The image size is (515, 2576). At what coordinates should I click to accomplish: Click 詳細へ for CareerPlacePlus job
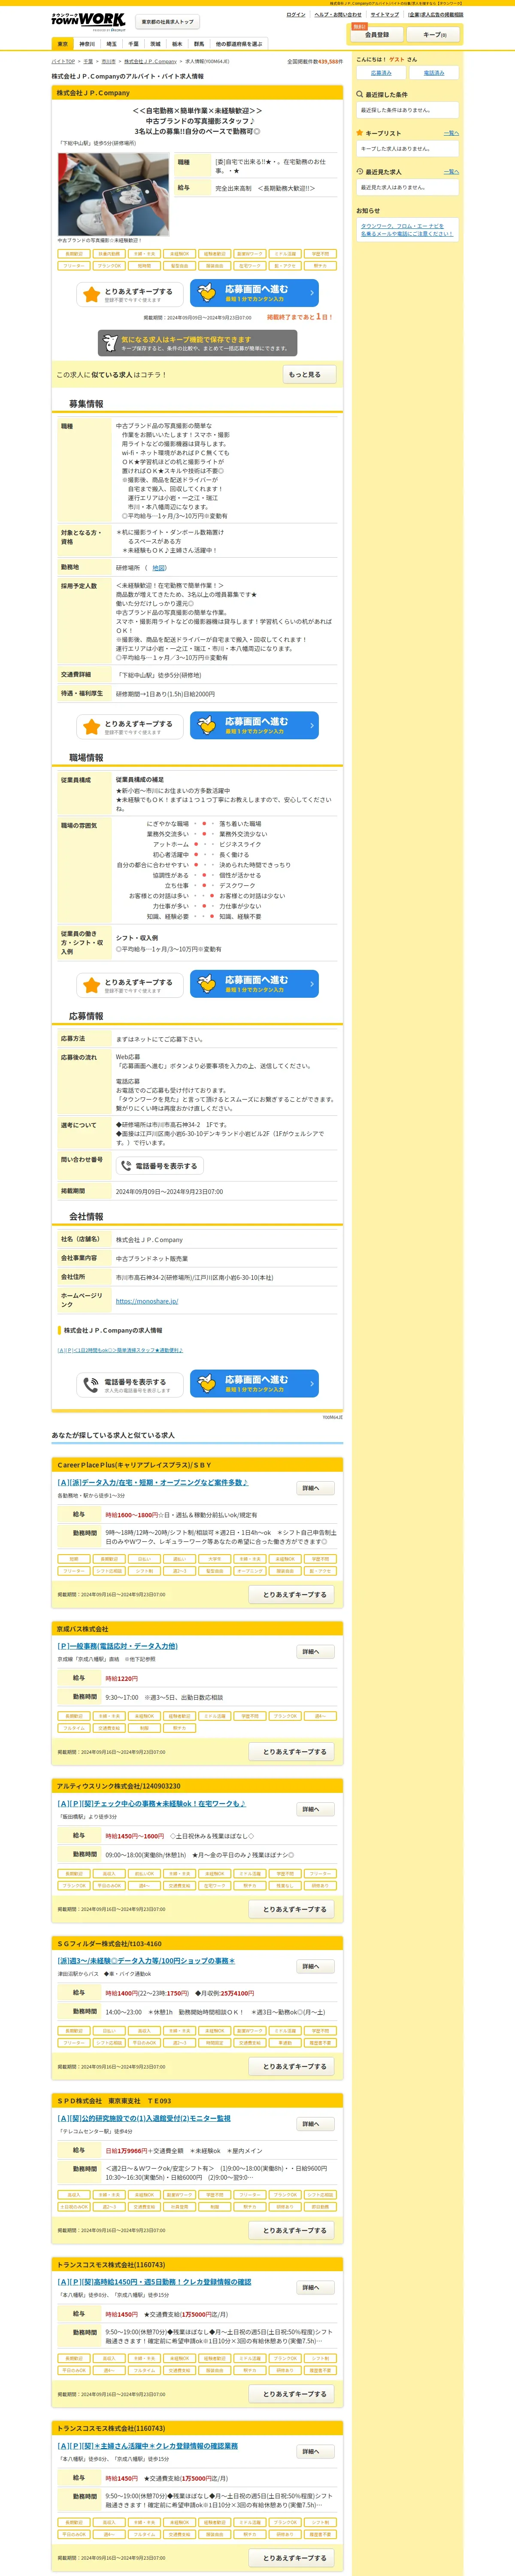click(x=315, y=1488)
